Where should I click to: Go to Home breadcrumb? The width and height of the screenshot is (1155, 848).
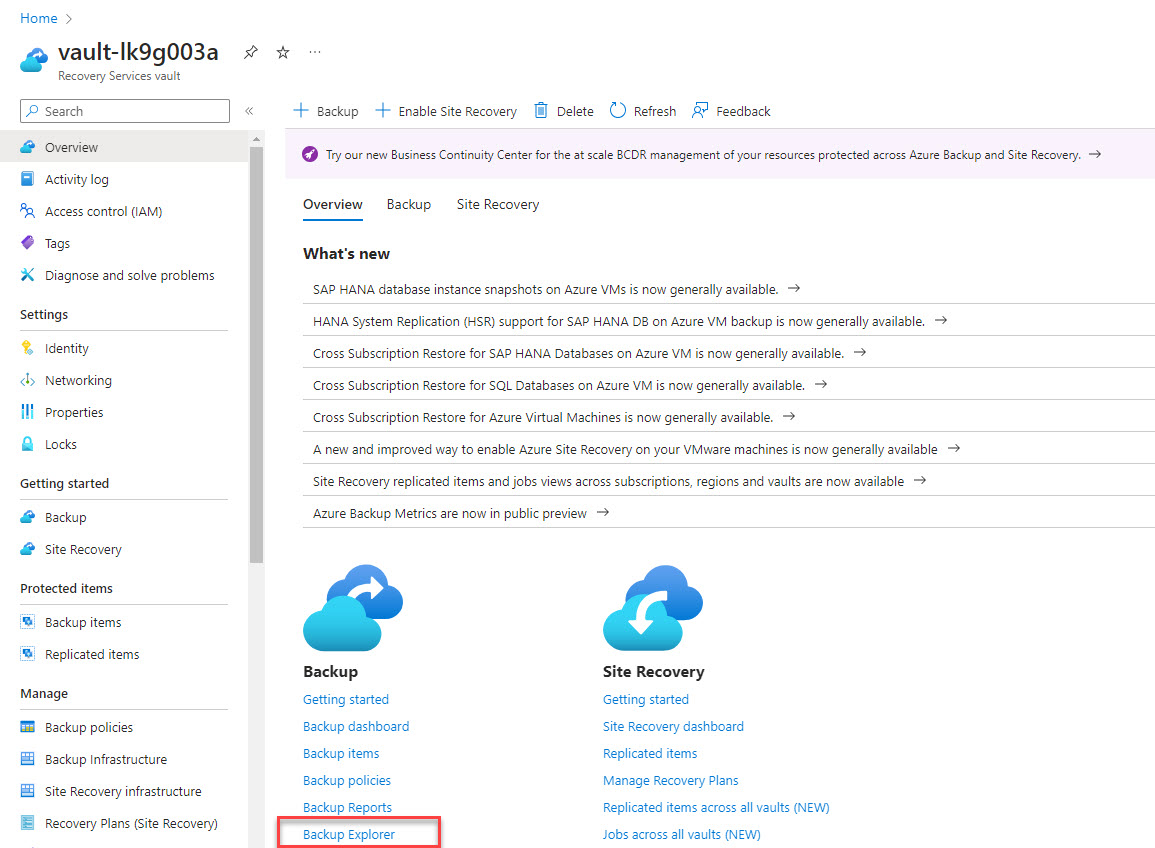coord(38,18)
